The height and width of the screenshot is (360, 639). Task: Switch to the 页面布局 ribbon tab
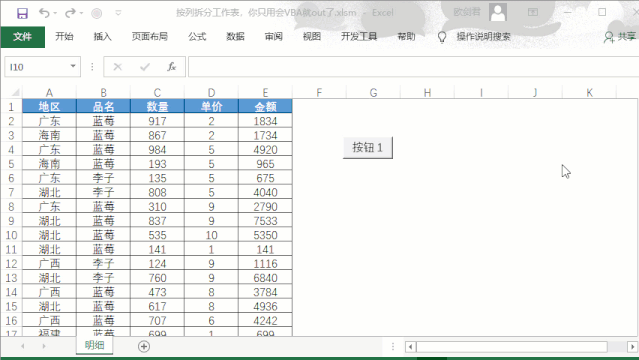(x=150, y=37)
